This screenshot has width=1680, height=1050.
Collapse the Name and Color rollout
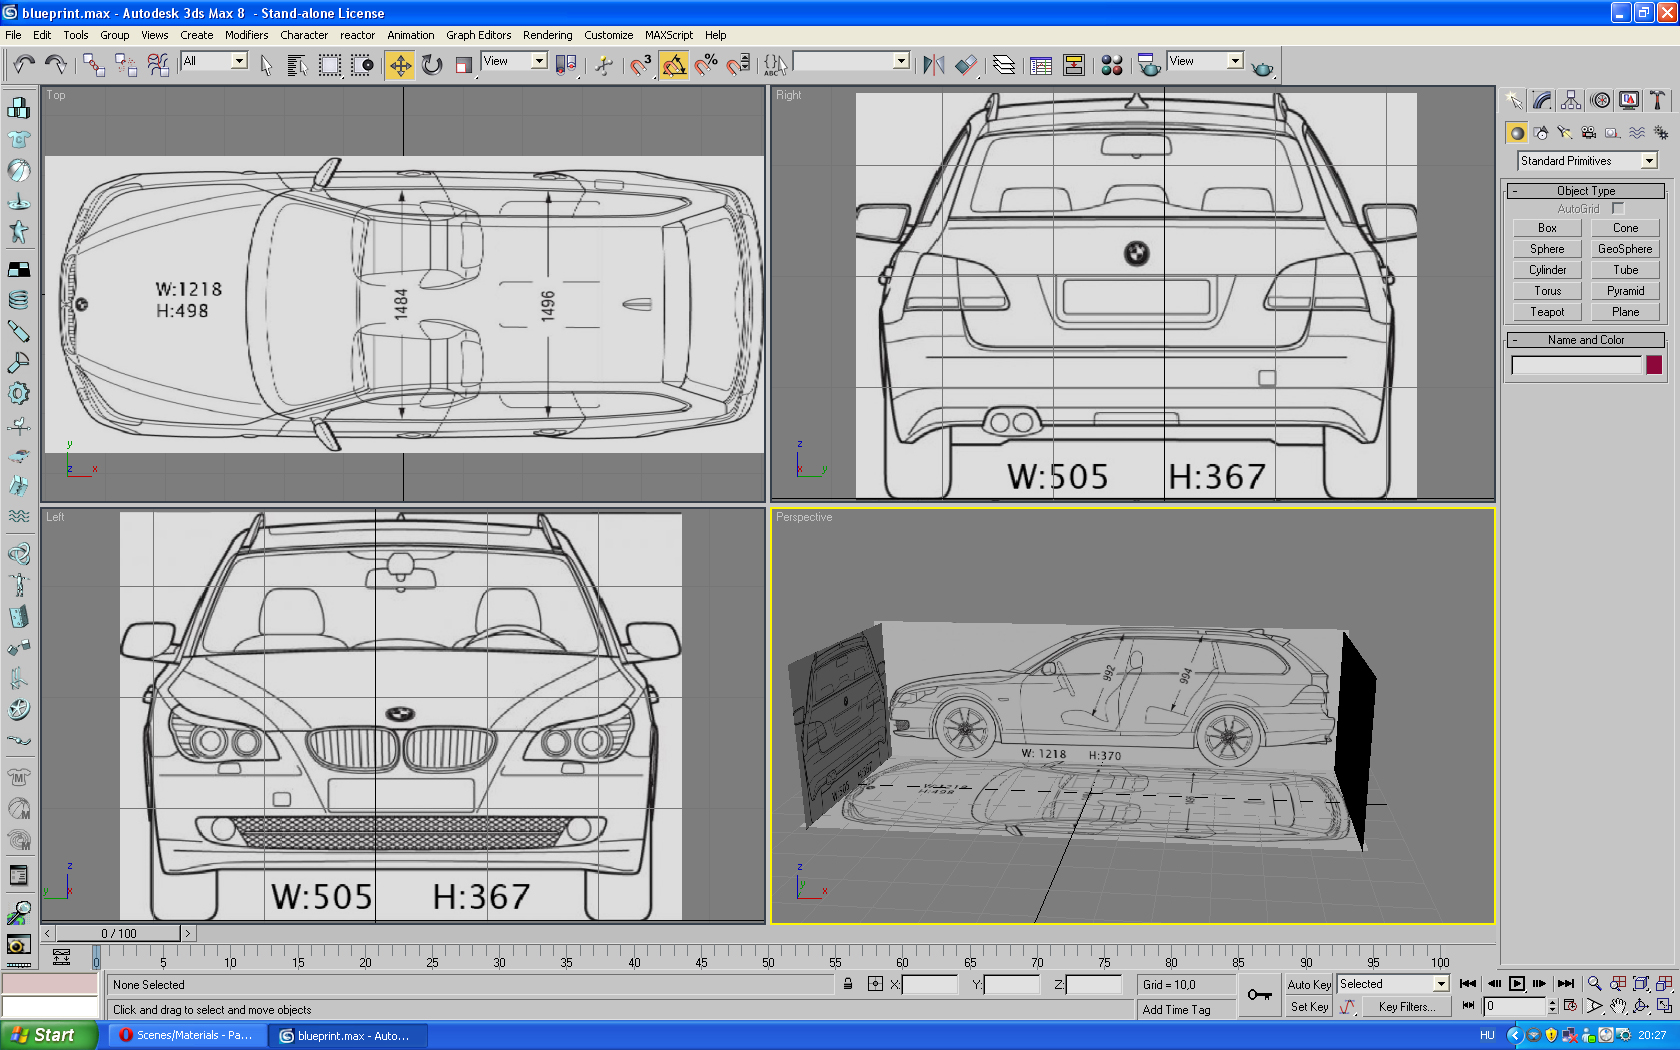tap(1586, 340)
